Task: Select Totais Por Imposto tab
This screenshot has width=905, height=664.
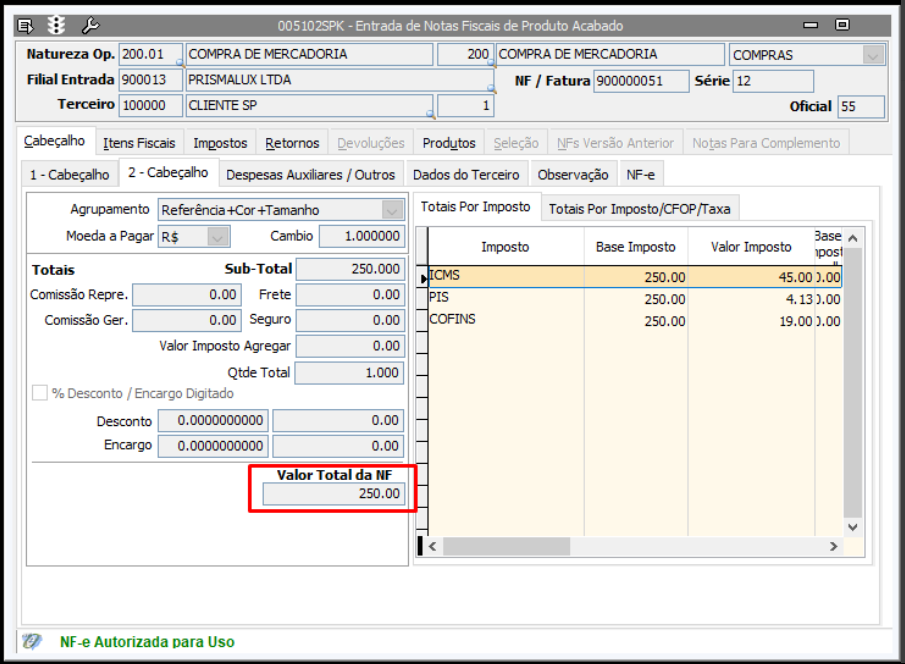Action: pos(476,207)
